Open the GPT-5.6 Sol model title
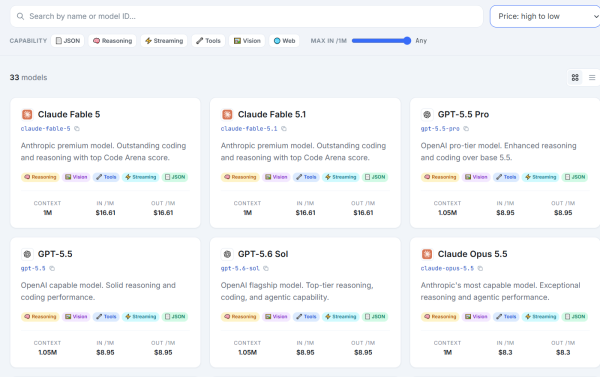 pyautogui.click(x=263, y=254)
